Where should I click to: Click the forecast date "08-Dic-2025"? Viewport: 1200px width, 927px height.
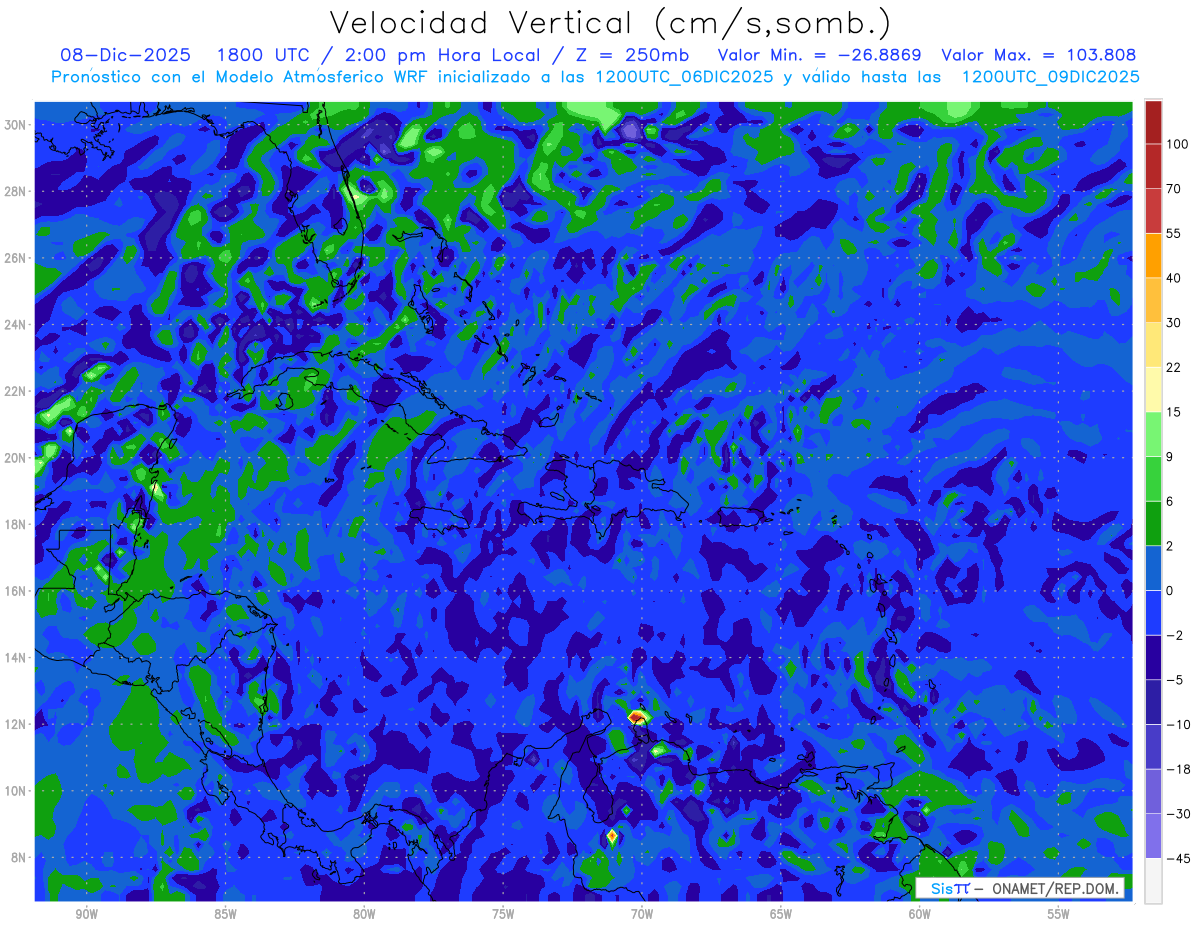click(x=125, y=56)
